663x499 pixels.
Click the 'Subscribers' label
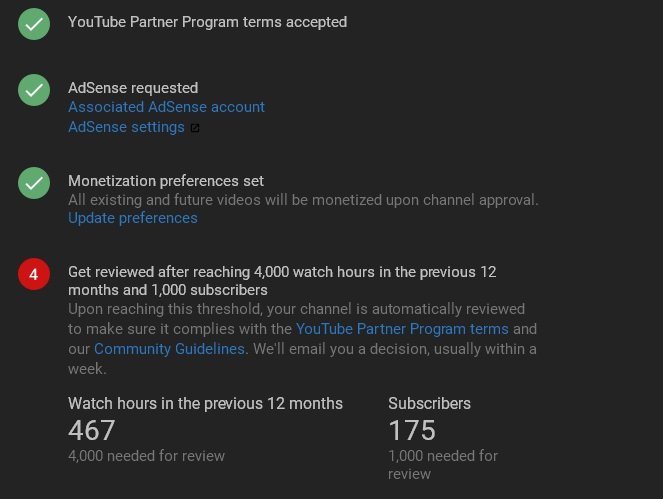tap(429, 404)
